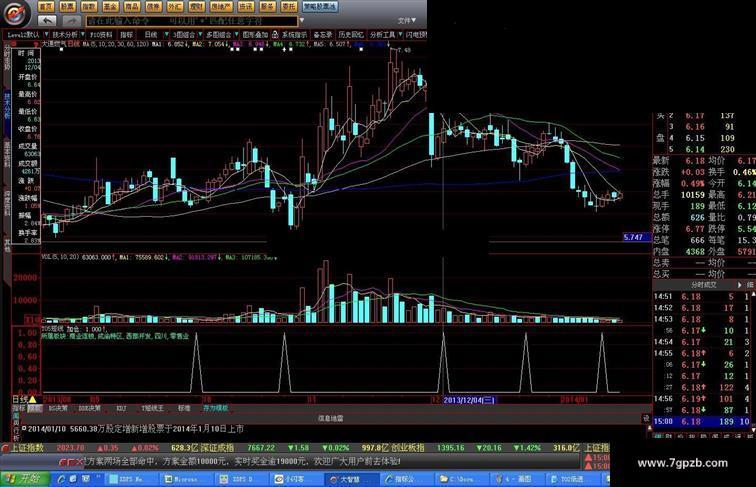Open the 首页 home button
This screenshot has height=487, width=756.
45,6
